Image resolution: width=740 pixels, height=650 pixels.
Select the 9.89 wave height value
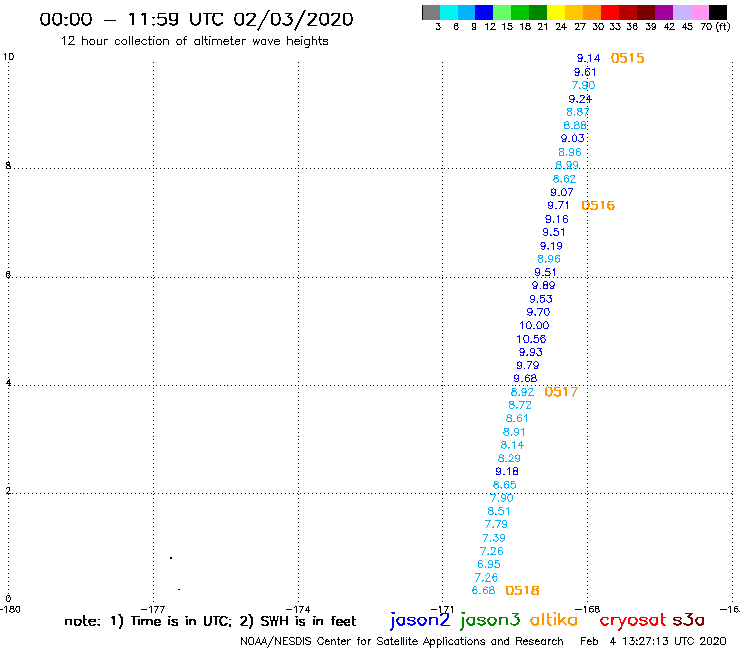point(544,286)
